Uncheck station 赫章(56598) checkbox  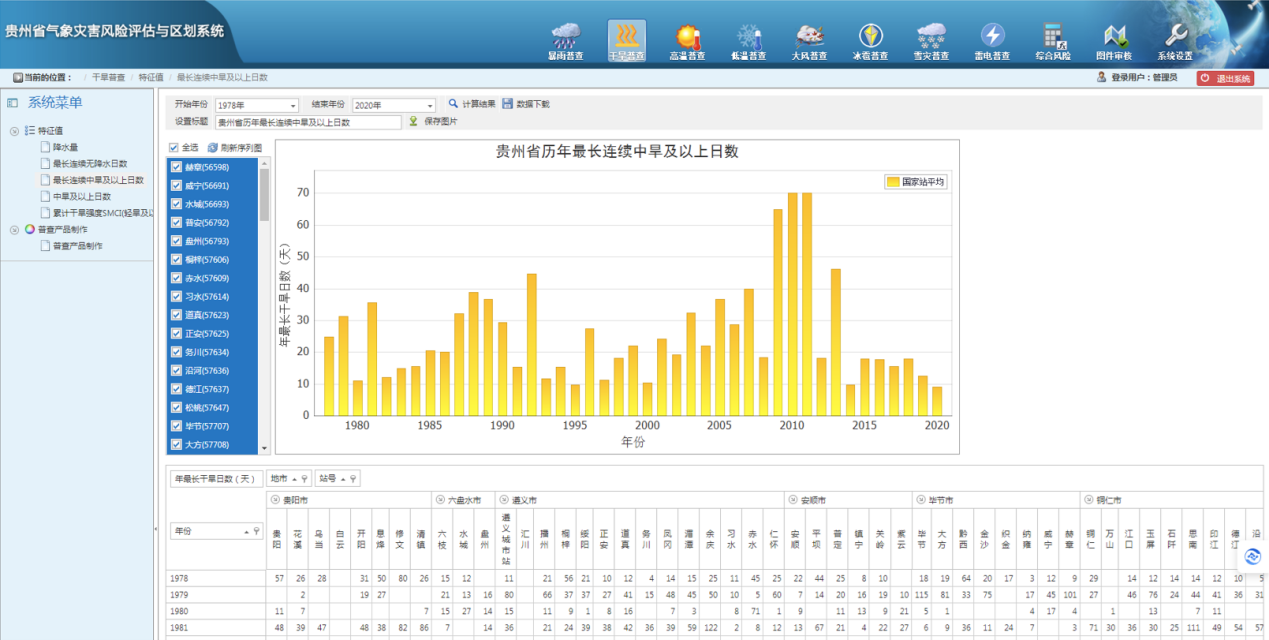(x=176, y=167)
